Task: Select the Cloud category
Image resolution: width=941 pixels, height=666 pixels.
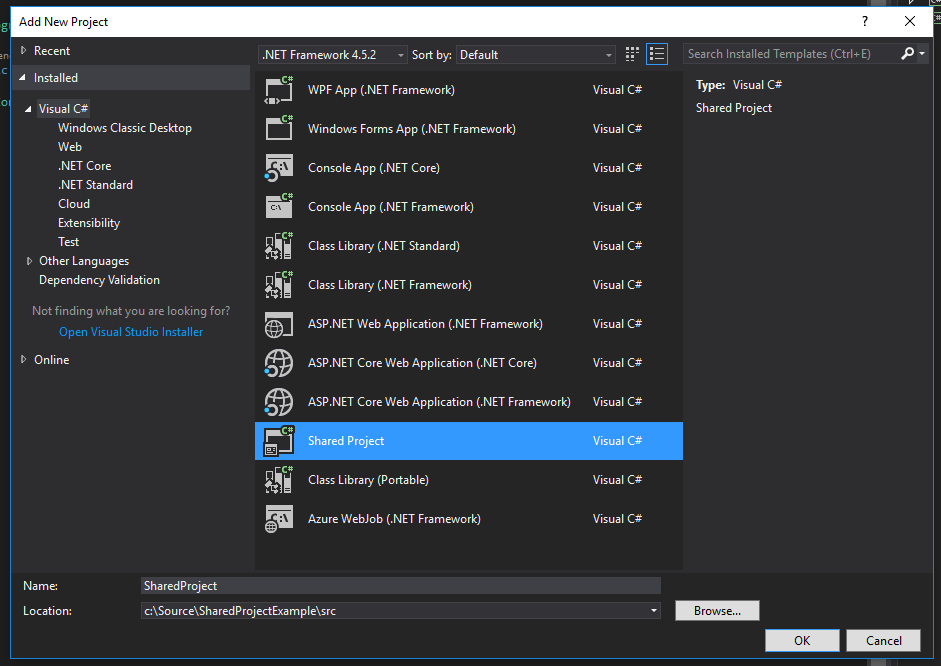Action: [74, 204]
